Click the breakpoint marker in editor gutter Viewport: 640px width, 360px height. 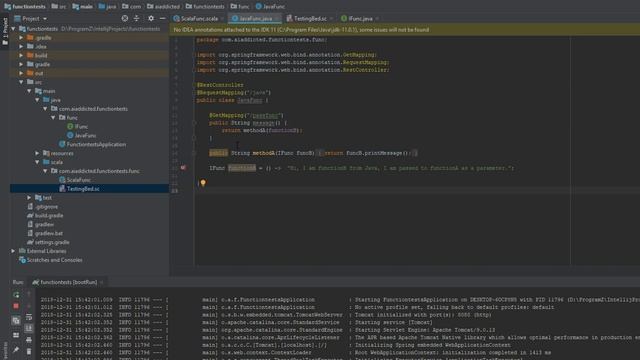pyautogui.click(x=184, y=168)
